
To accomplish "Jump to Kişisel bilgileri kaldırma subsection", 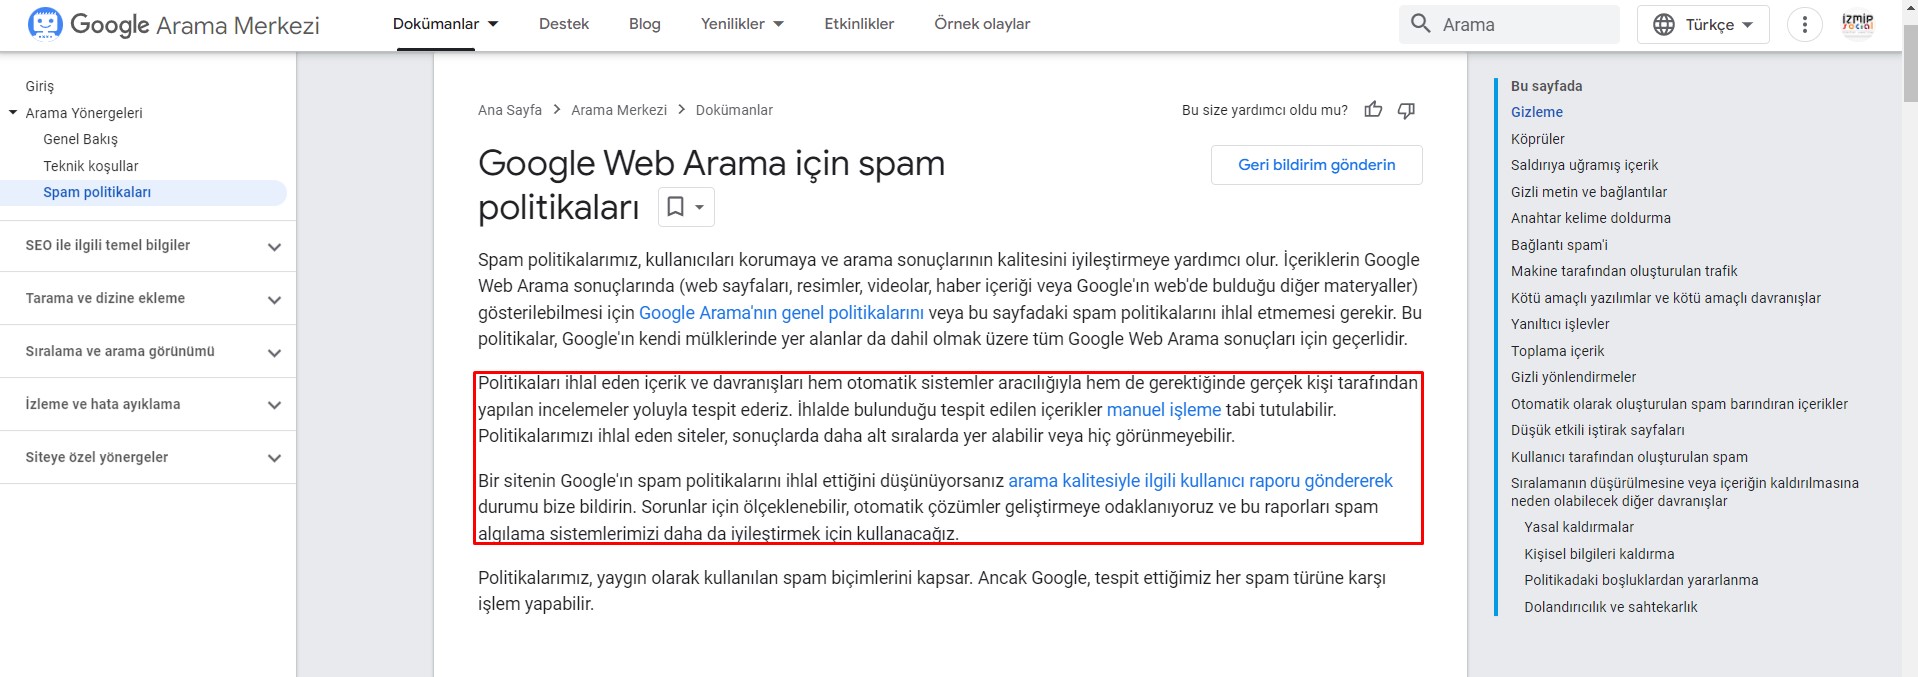I will click(1599, 554).
